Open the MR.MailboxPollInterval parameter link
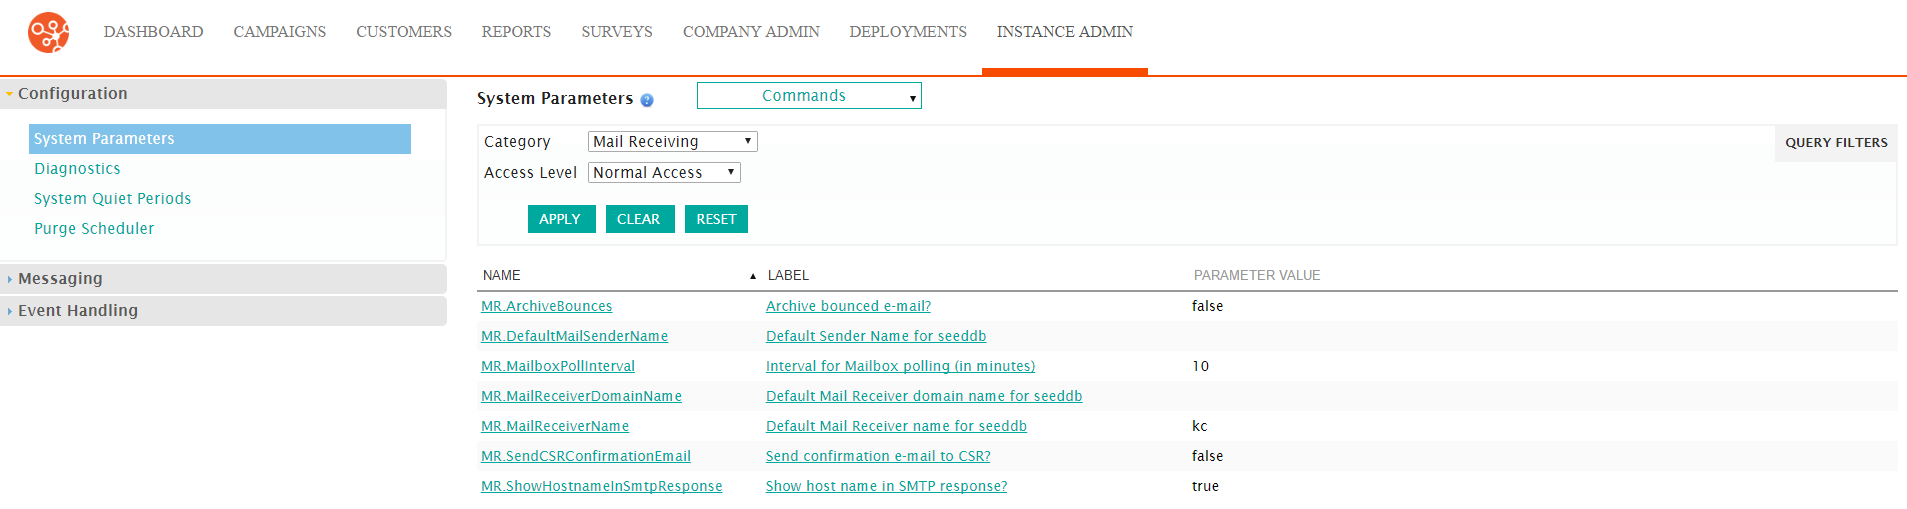Viewport: 1907px width, 509px height. [x=558, y=366]
